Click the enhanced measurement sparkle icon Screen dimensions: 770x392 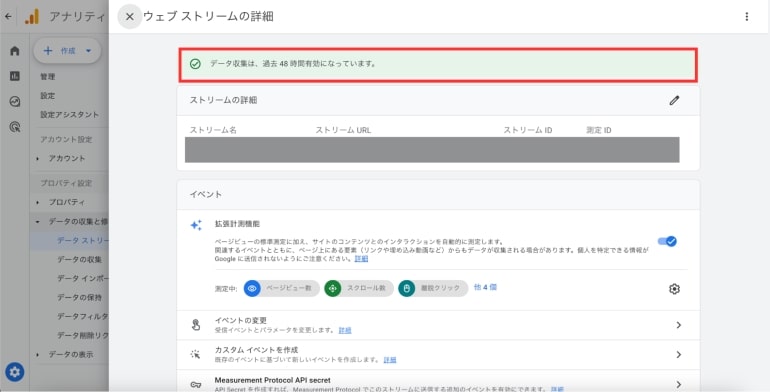coord(196,225)
